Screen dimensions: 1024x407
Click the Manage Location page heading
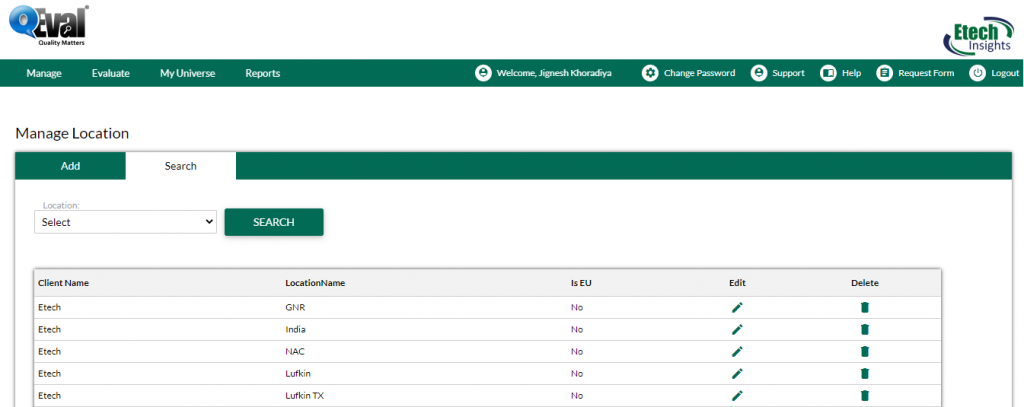point(72,133)
